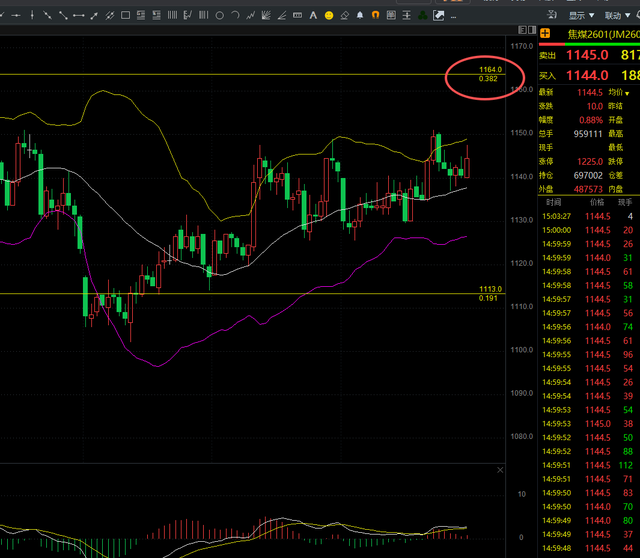Select the horizontal segment with endpoints tool
This screenshot has width=640, height=558.
[x=78, y=16]
